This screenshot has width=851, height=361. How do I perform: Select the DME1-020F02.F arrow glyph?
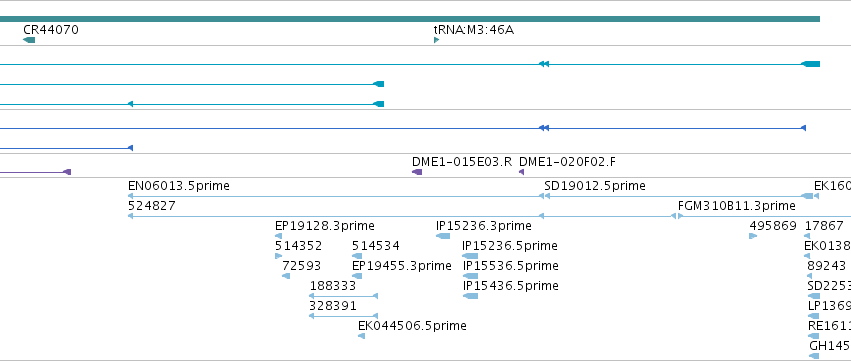[521, 172]
